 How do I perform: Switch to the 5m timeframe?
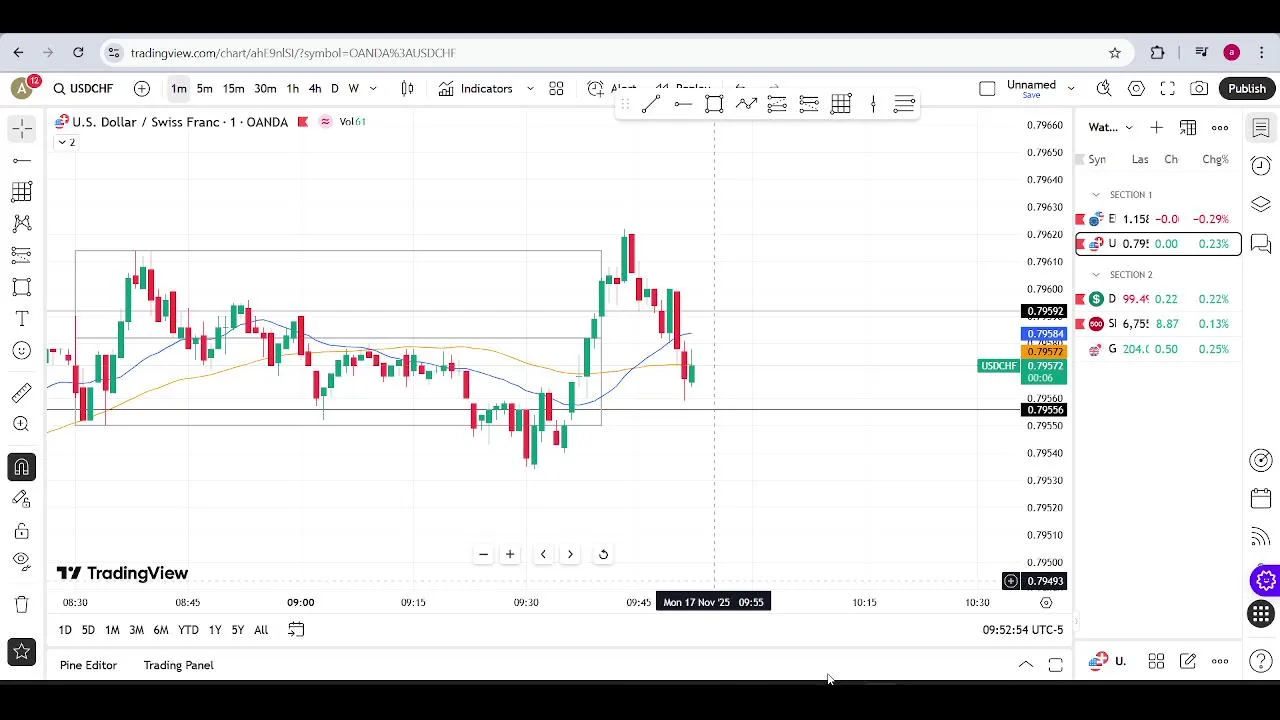click(x=204, y=89)
